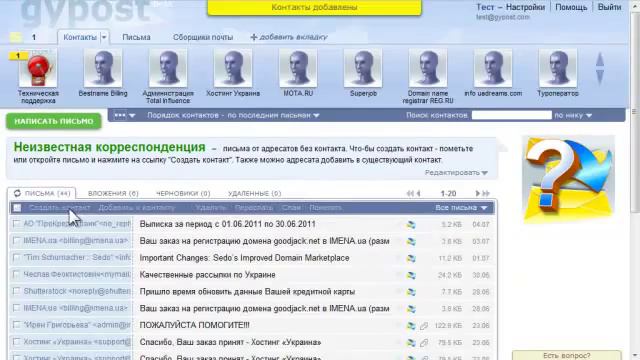Viewport: 640px width, 360px height.
Task: Switch to the Письма top tab
Action: tap(136, 37)
